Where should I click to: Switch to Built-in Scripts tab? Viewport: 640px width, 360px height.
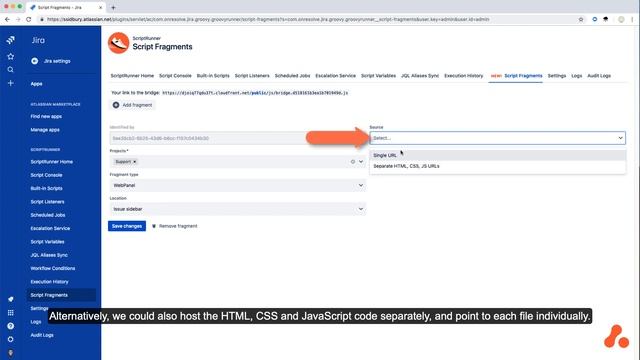coord(213,76)
